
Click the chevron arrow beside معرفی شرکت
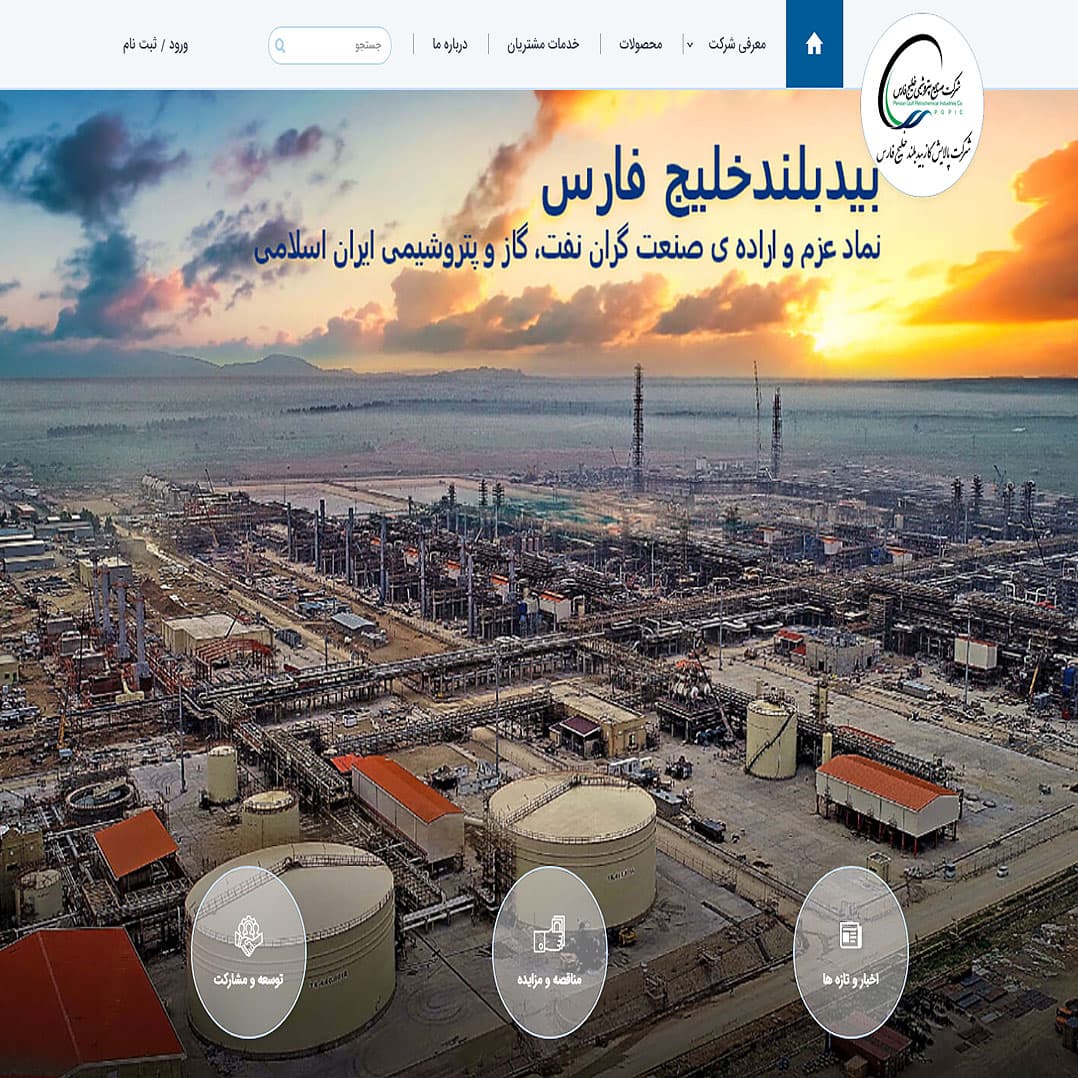point(690,44)
